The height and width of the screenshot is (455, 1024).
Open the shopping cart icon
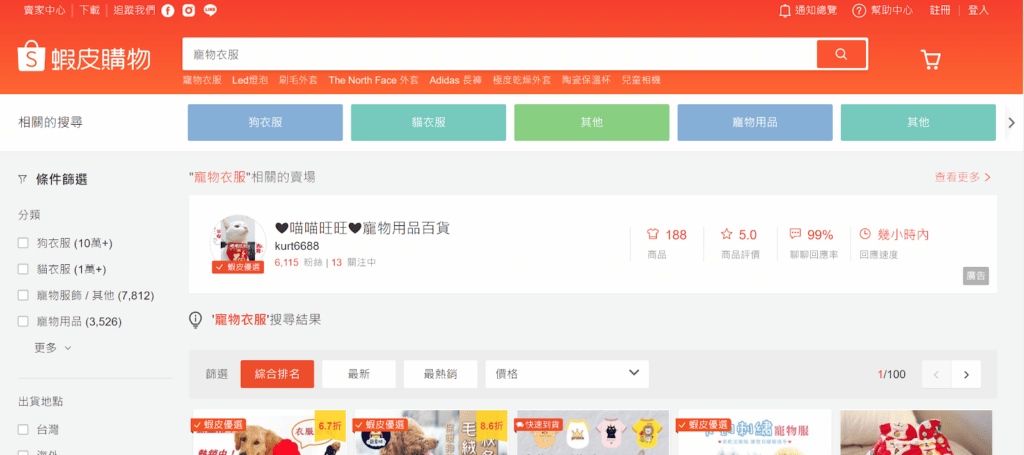(x=931, y=60)
